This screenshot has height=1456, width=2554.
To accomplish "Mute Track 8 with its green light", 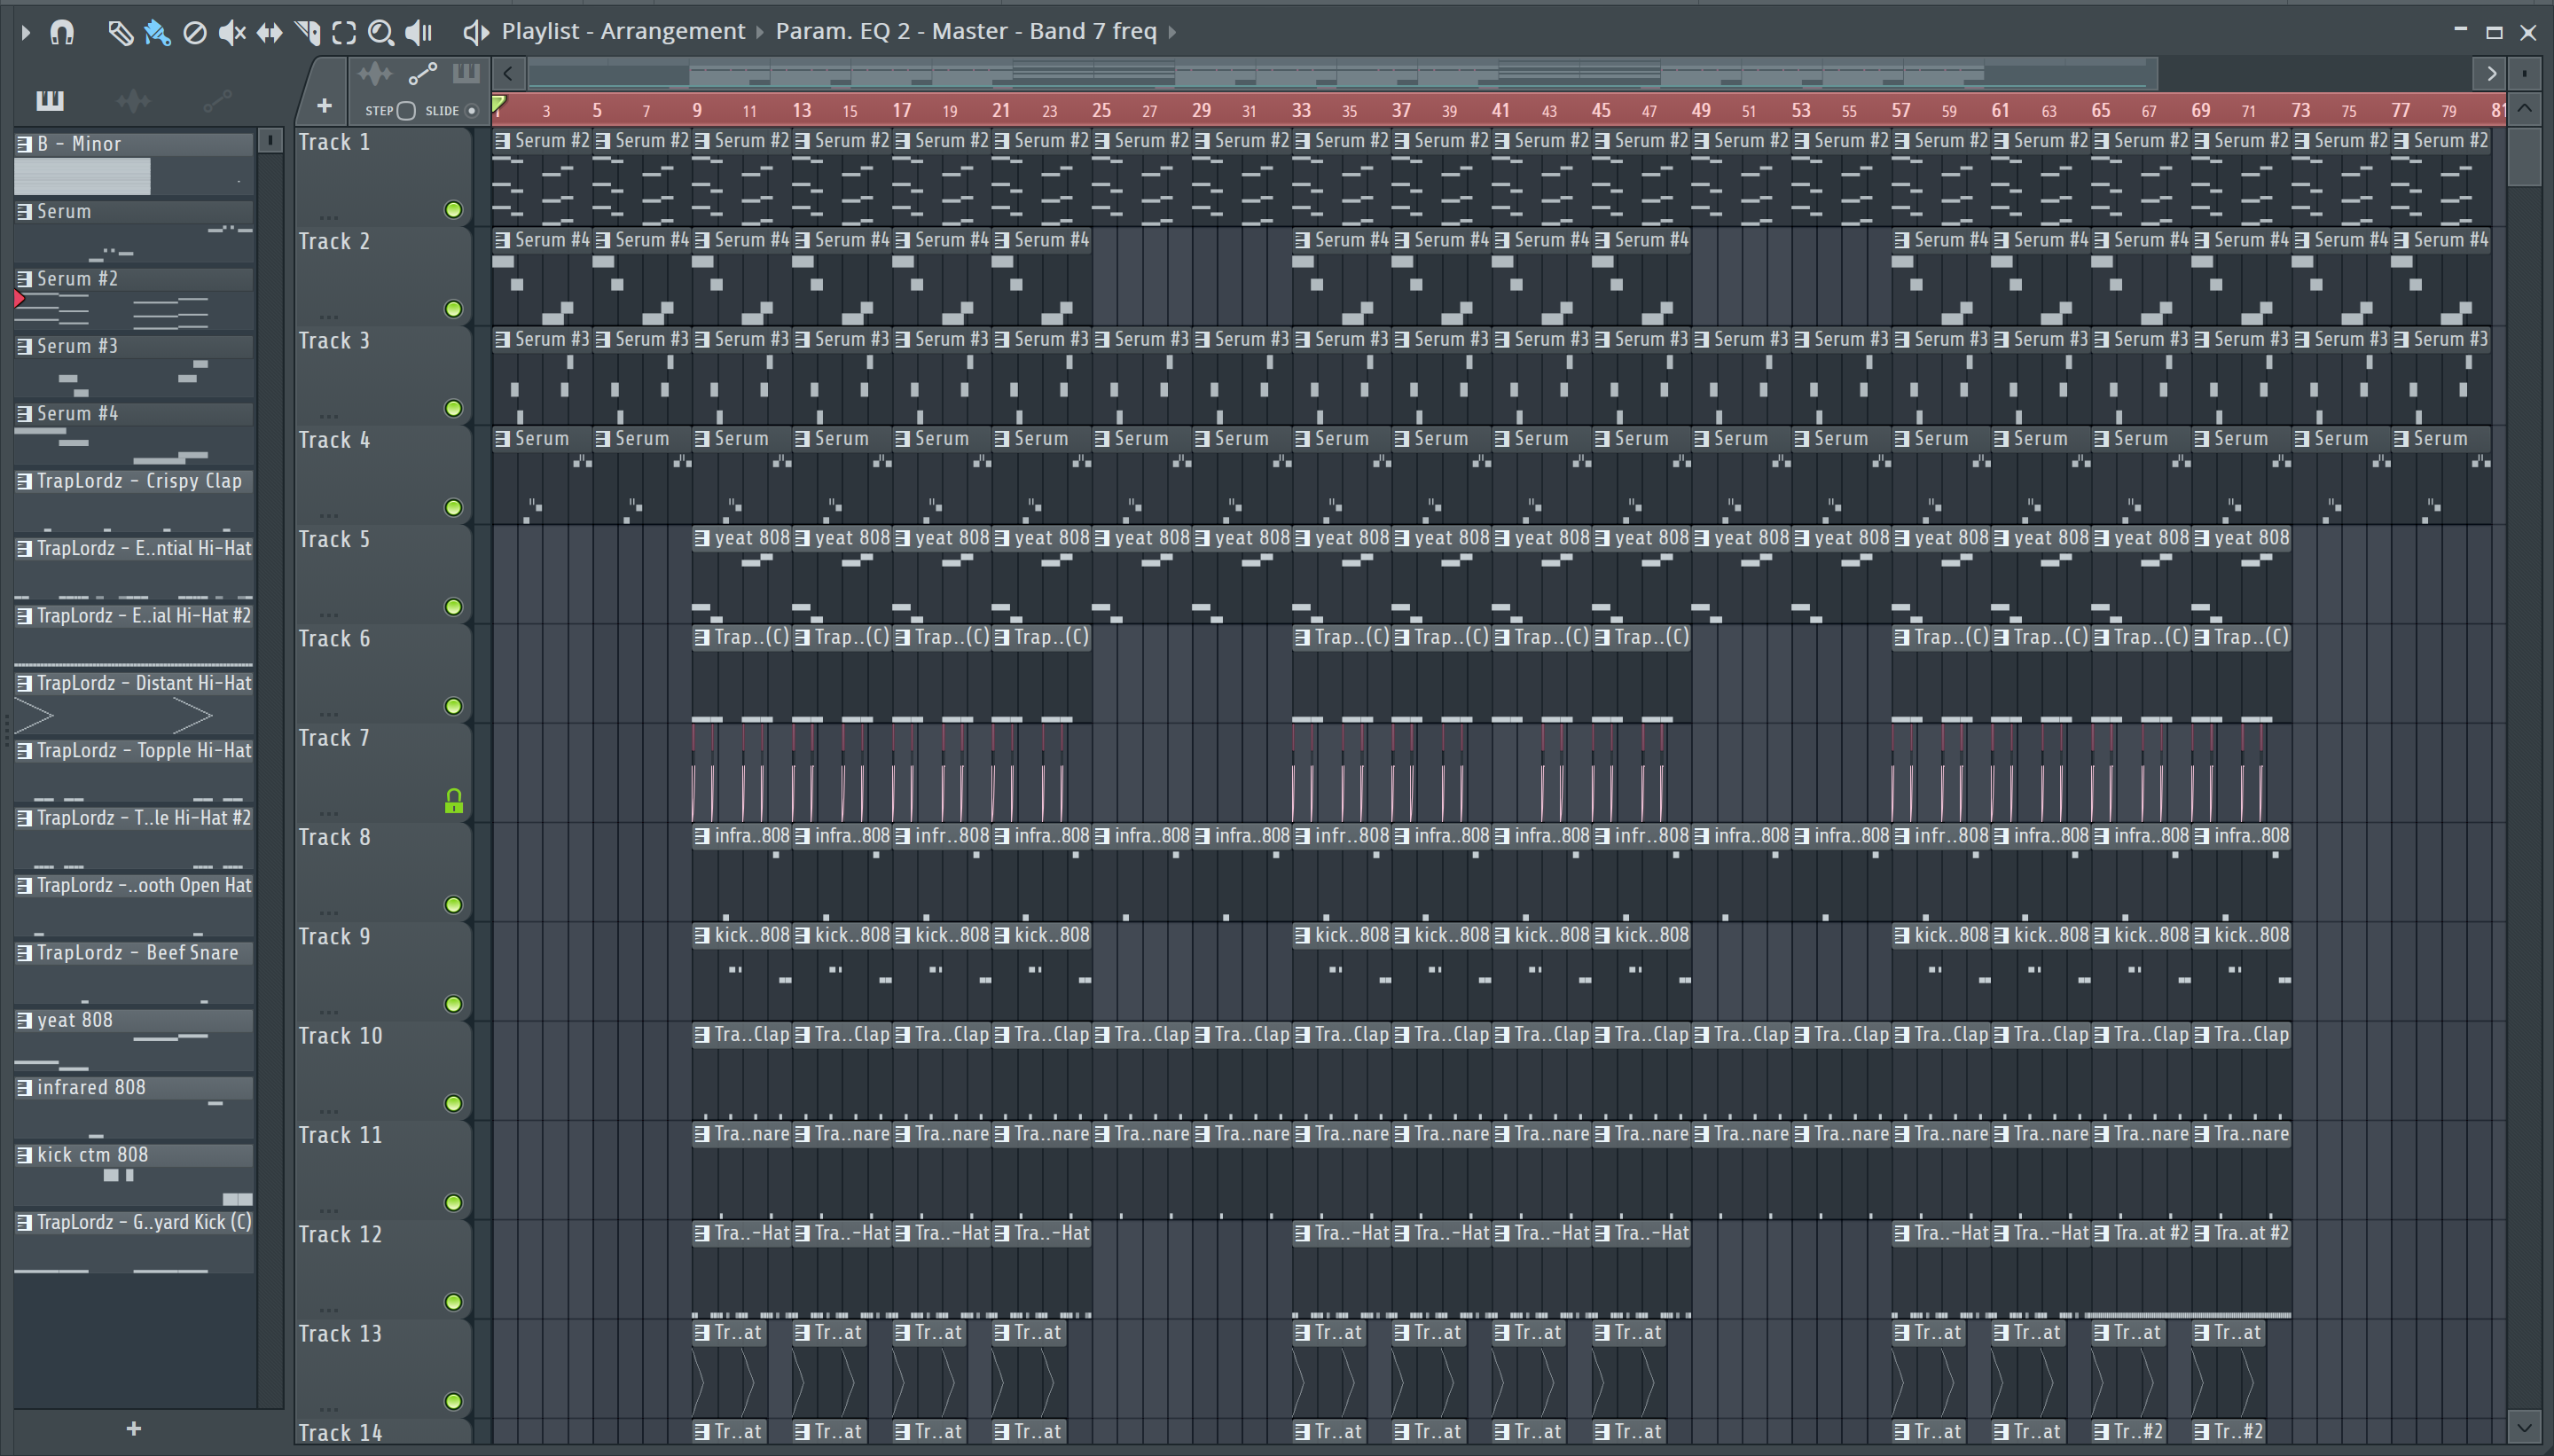I will (x=454, y=905).
